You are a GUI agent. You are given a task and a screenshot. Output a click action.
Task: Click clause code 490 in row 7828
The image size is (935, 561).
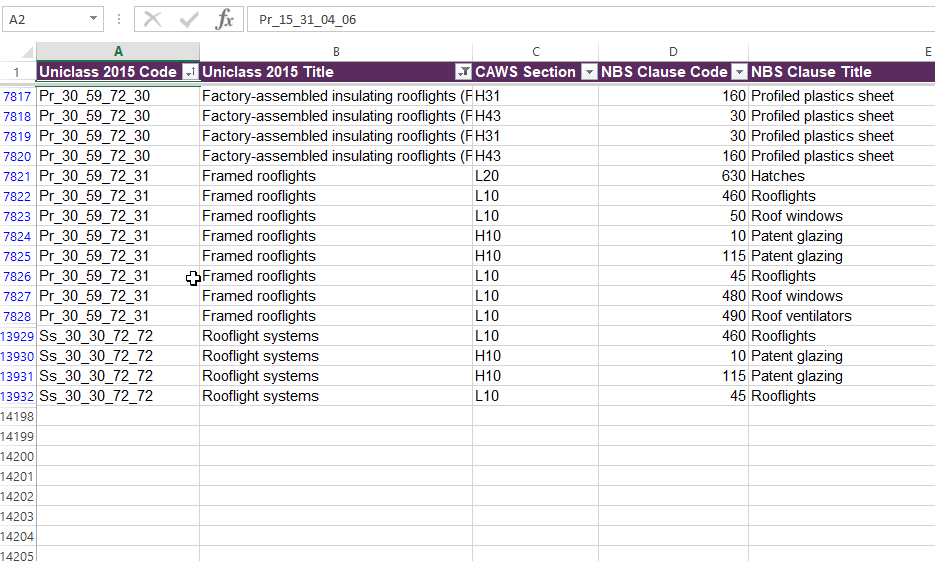click(x=673, y=317)
